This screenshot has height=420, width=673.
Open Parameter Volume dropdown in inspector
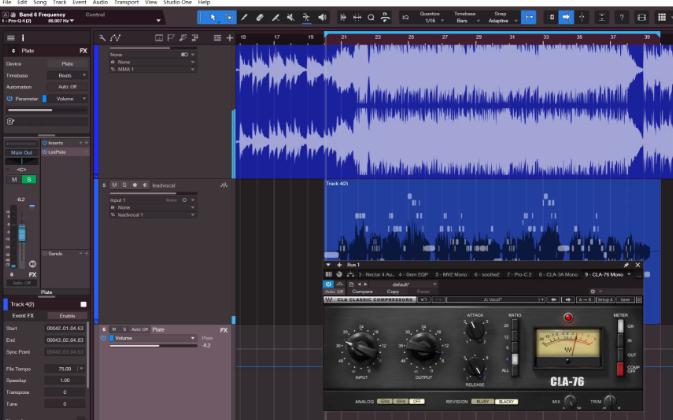(67, 99)
